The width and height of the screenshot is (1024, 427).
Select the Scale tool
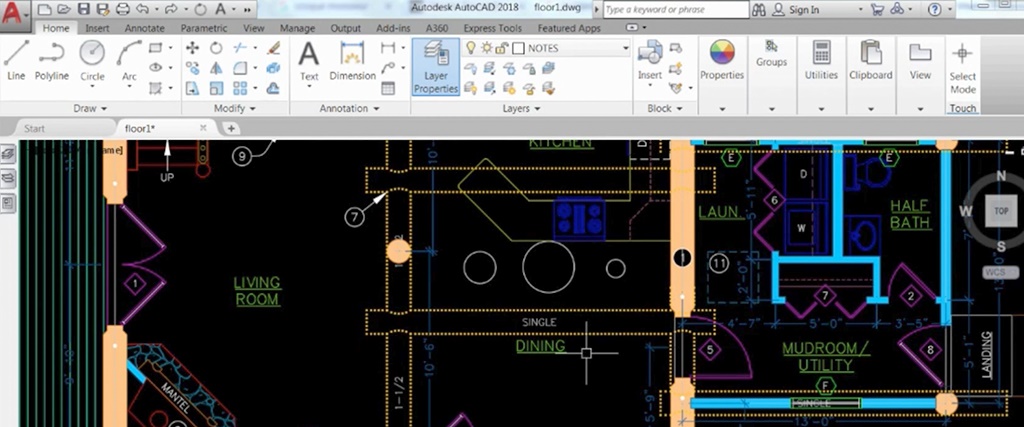pos(216,88)
